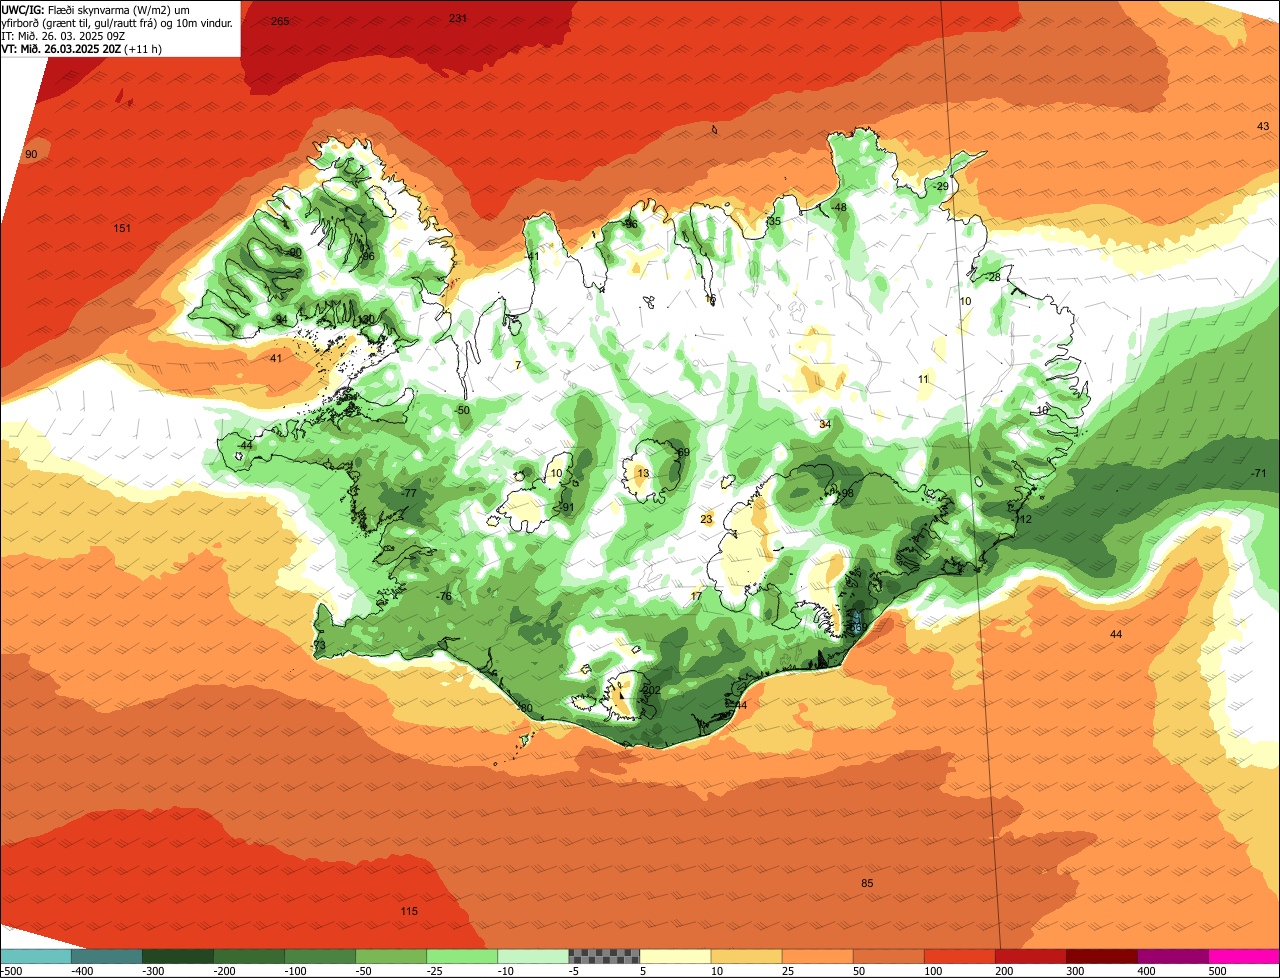Click the map value 202 near the southern glacier
Screen dimensions: 1280x978
click(x=651, y=690)
